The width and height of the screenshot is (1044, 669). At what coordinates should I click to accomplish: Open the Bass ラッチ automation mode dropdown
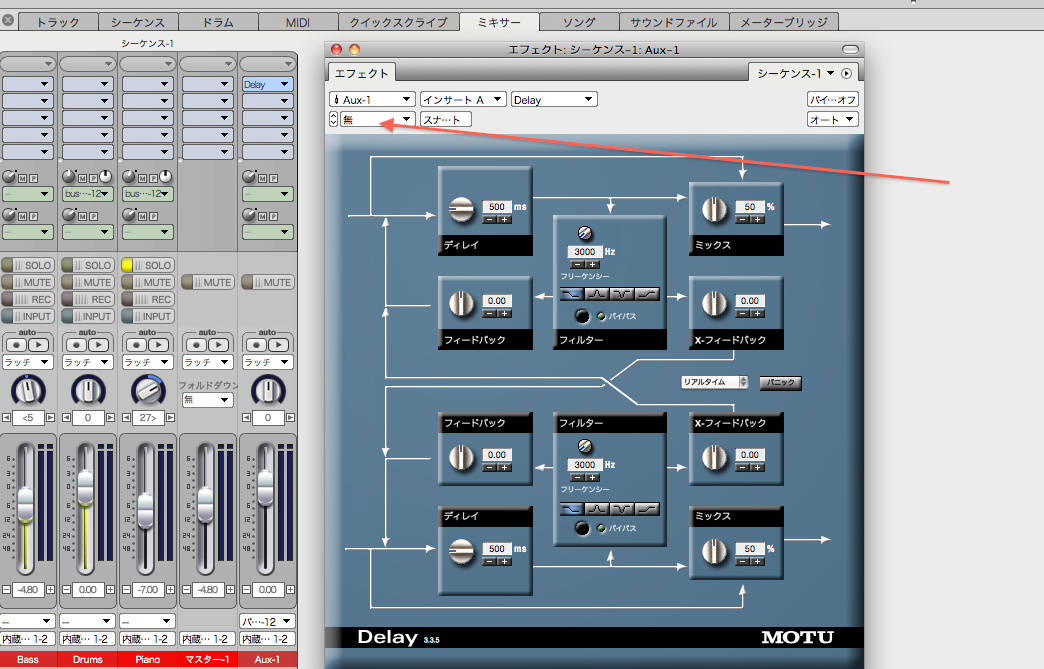click(28, 362)
